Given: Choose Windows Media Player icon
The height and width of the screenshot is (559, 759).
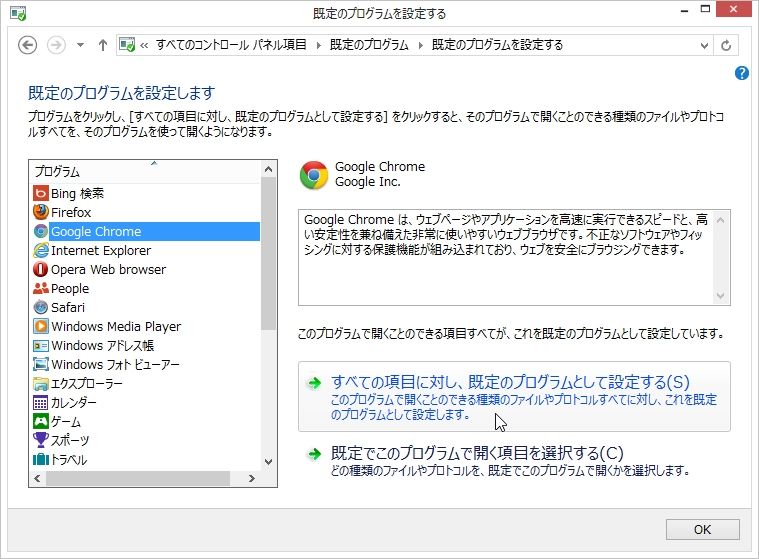Looking at the screenshot, I should coord(41,327).
